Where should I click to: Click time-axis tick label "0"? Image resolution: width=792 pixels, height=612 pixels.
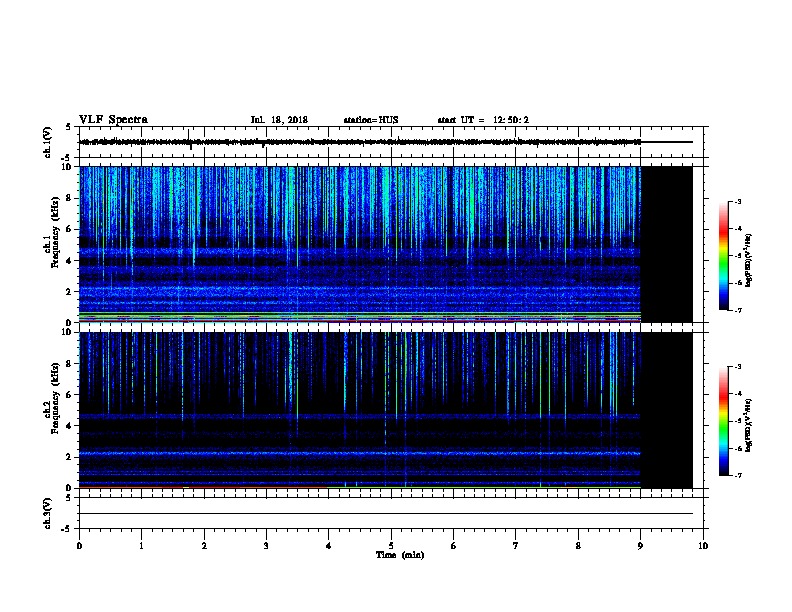tap(79, 546)
